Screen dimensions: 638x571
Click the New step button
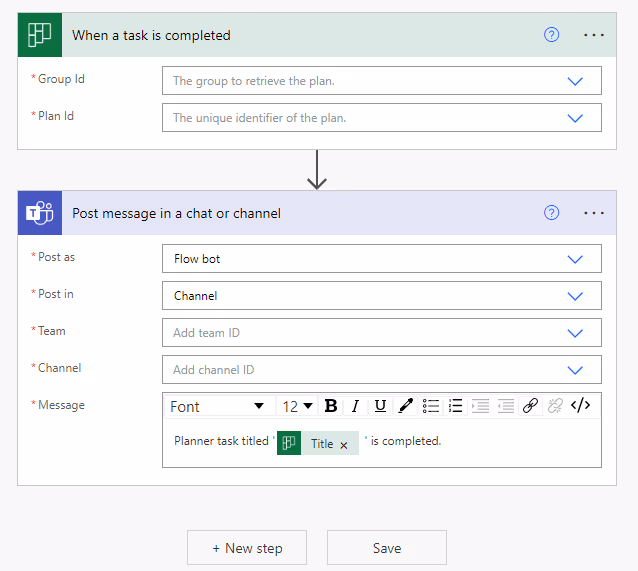tap(247, 548)
